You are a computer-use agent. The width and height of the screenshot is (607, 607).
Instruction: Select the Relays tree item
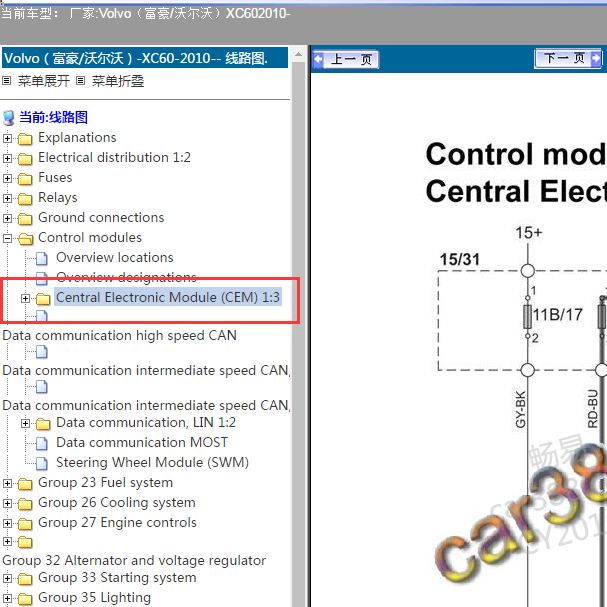click(58, 198)
